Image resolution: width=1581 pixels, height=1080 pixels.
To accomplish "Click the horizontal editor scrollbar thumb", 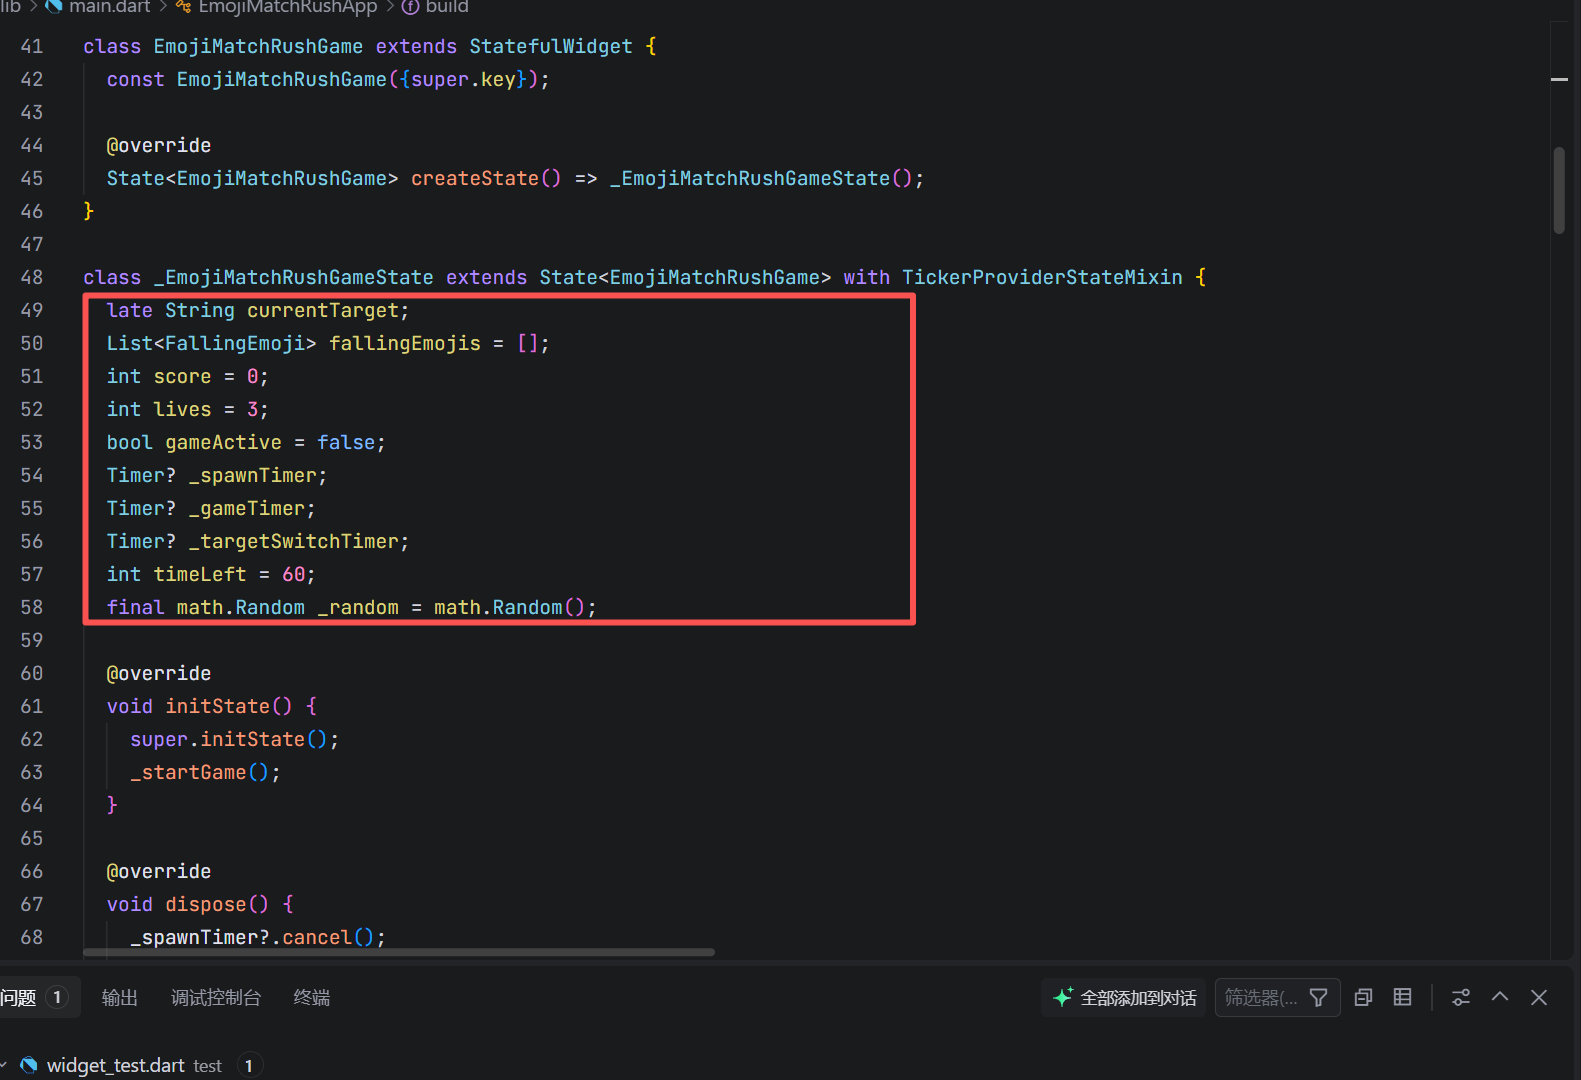I will [399, 952].
